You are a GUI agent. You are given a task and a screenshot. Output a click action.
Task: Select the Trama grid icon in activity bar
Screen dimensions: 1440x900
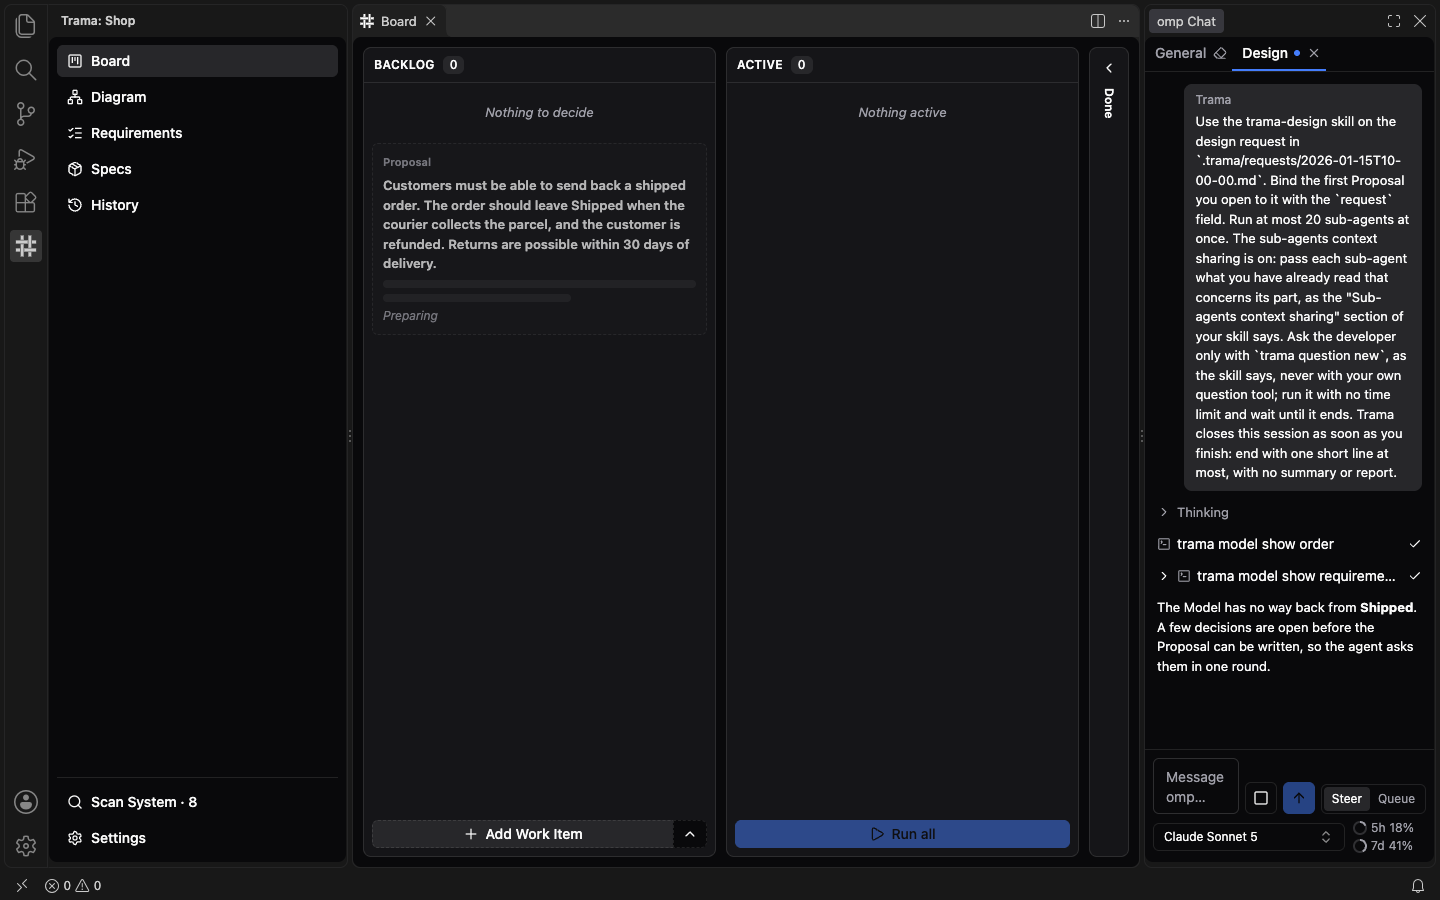pos(26,246)
